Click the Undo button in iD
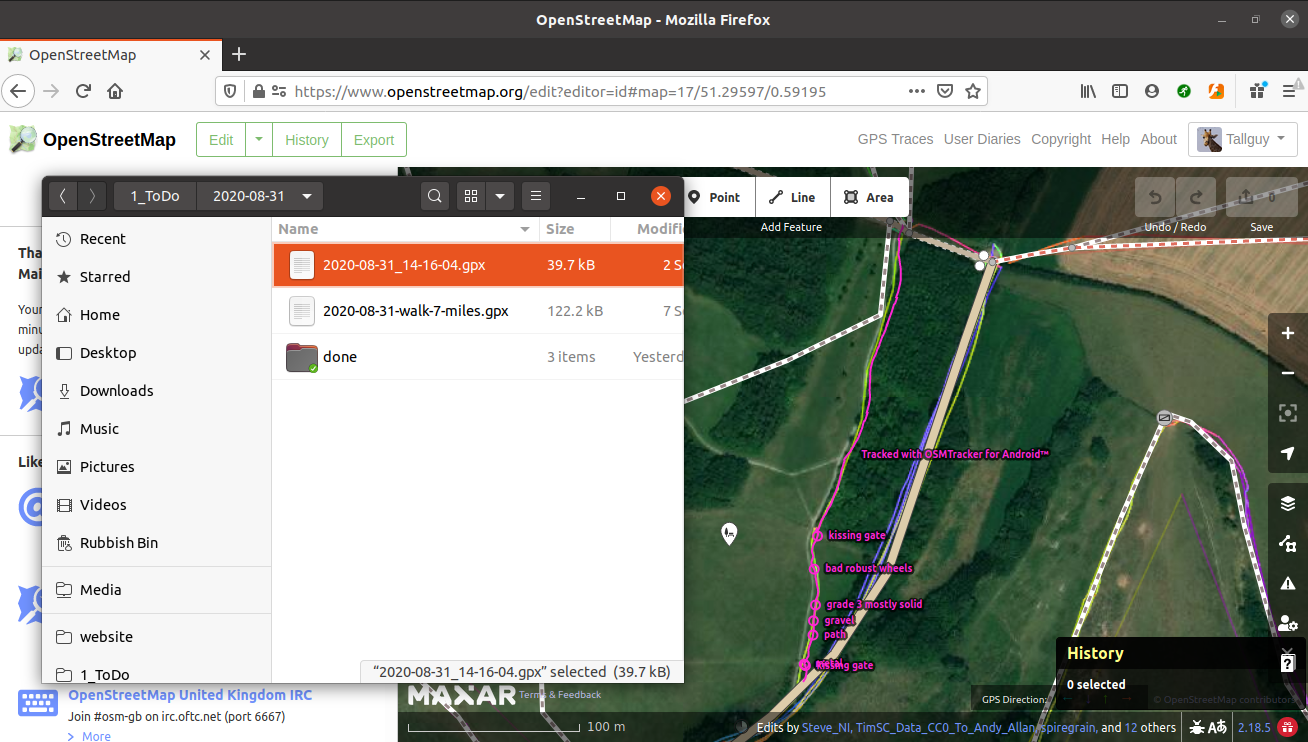The height and width of the screenshot is (742, 1308). [1155, 197]
